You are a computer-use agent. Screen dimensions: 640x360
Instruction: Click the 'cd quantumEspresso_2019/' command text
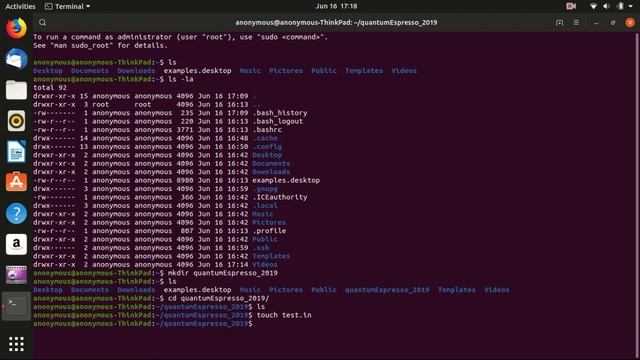click(218, 298)
